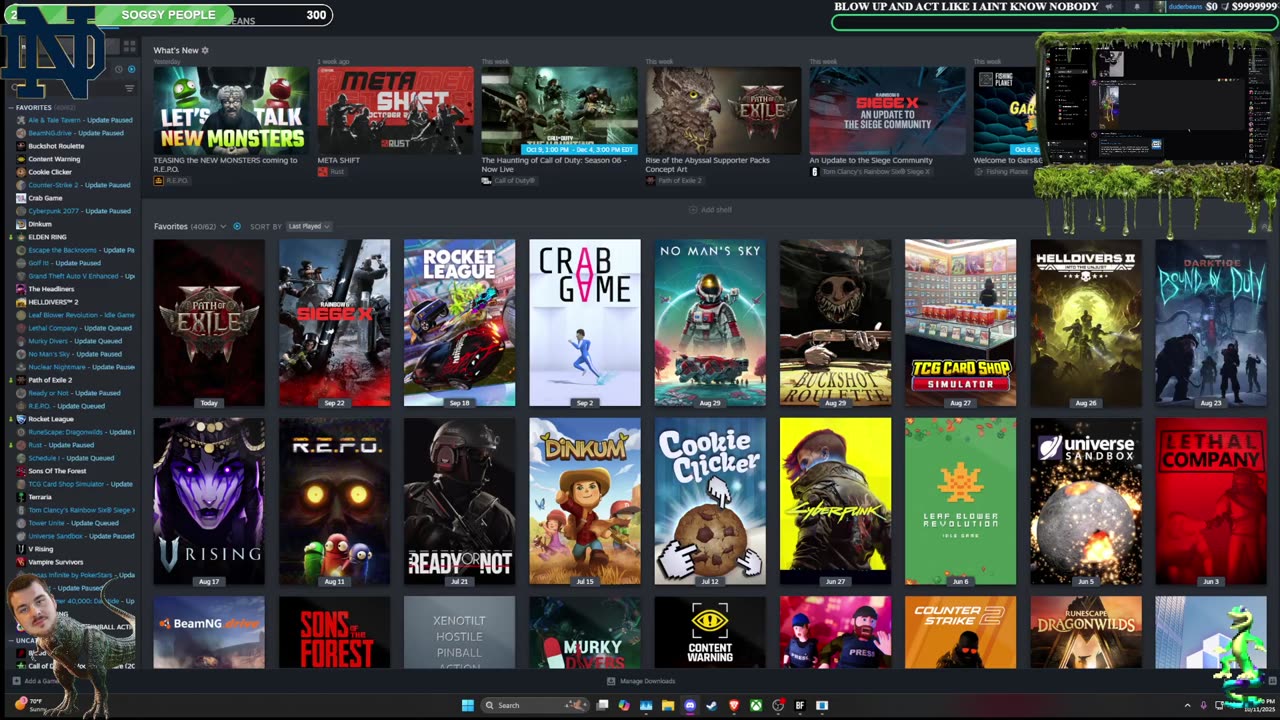This screenshot has height=720, width=1280.
Task: Open the Windows Start button
Action: coord(467,705)
